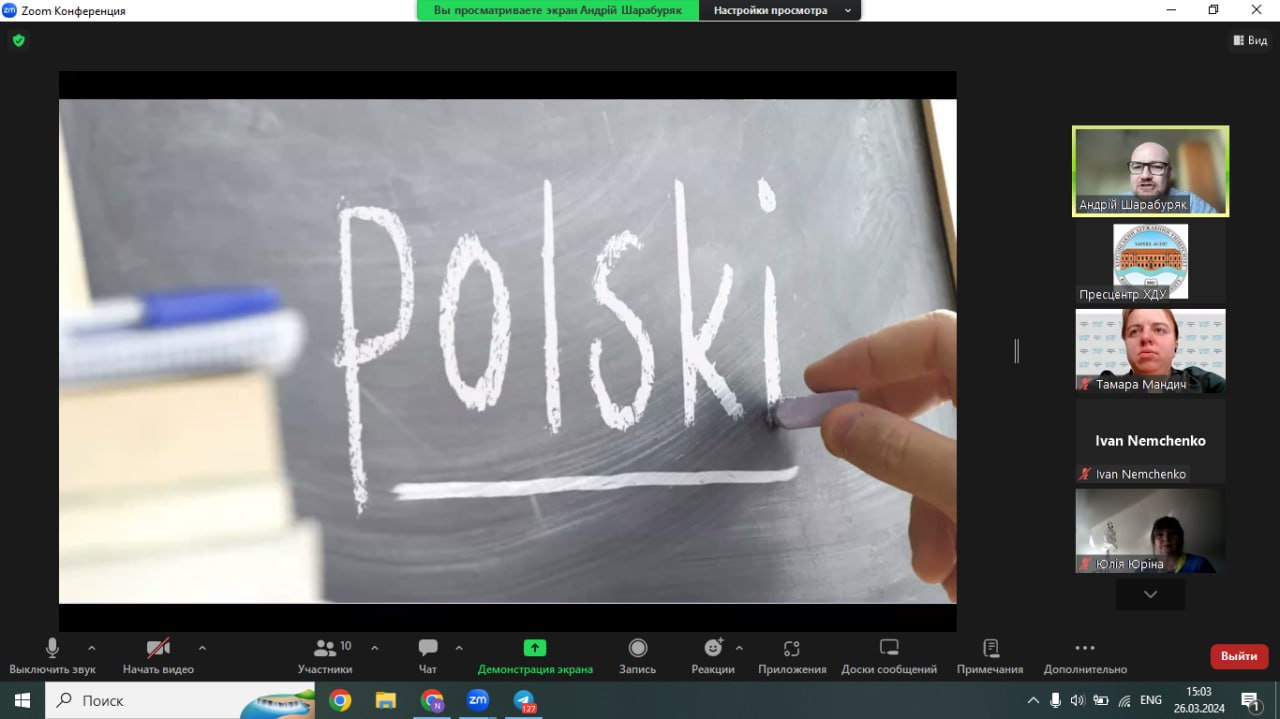Open the Chat icon
The width and height of the screenshot is (1280, 719).
click(428, 648)
